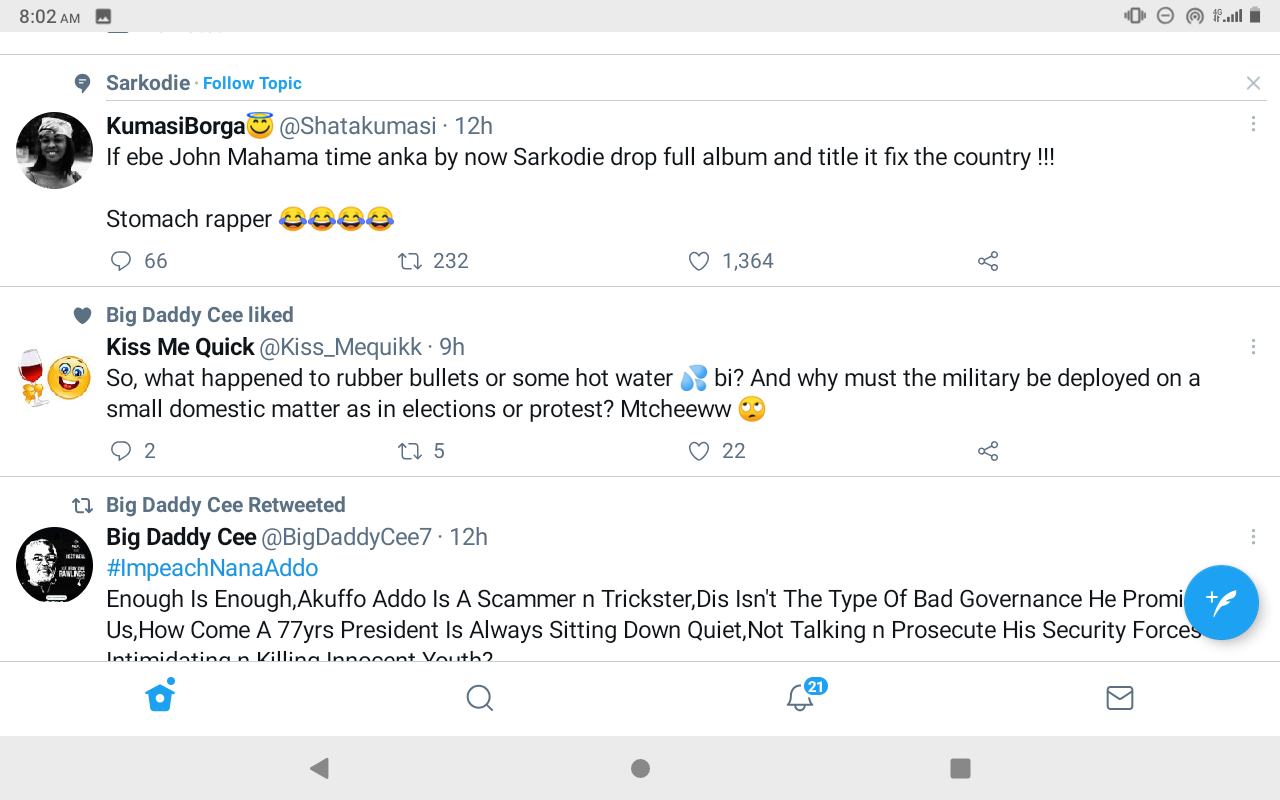Image resolution: width=1280 pixels, height=800 pixels.
Task: Open more options for Big Daddy Cee's tweet
Action: tap(1253, 537)
